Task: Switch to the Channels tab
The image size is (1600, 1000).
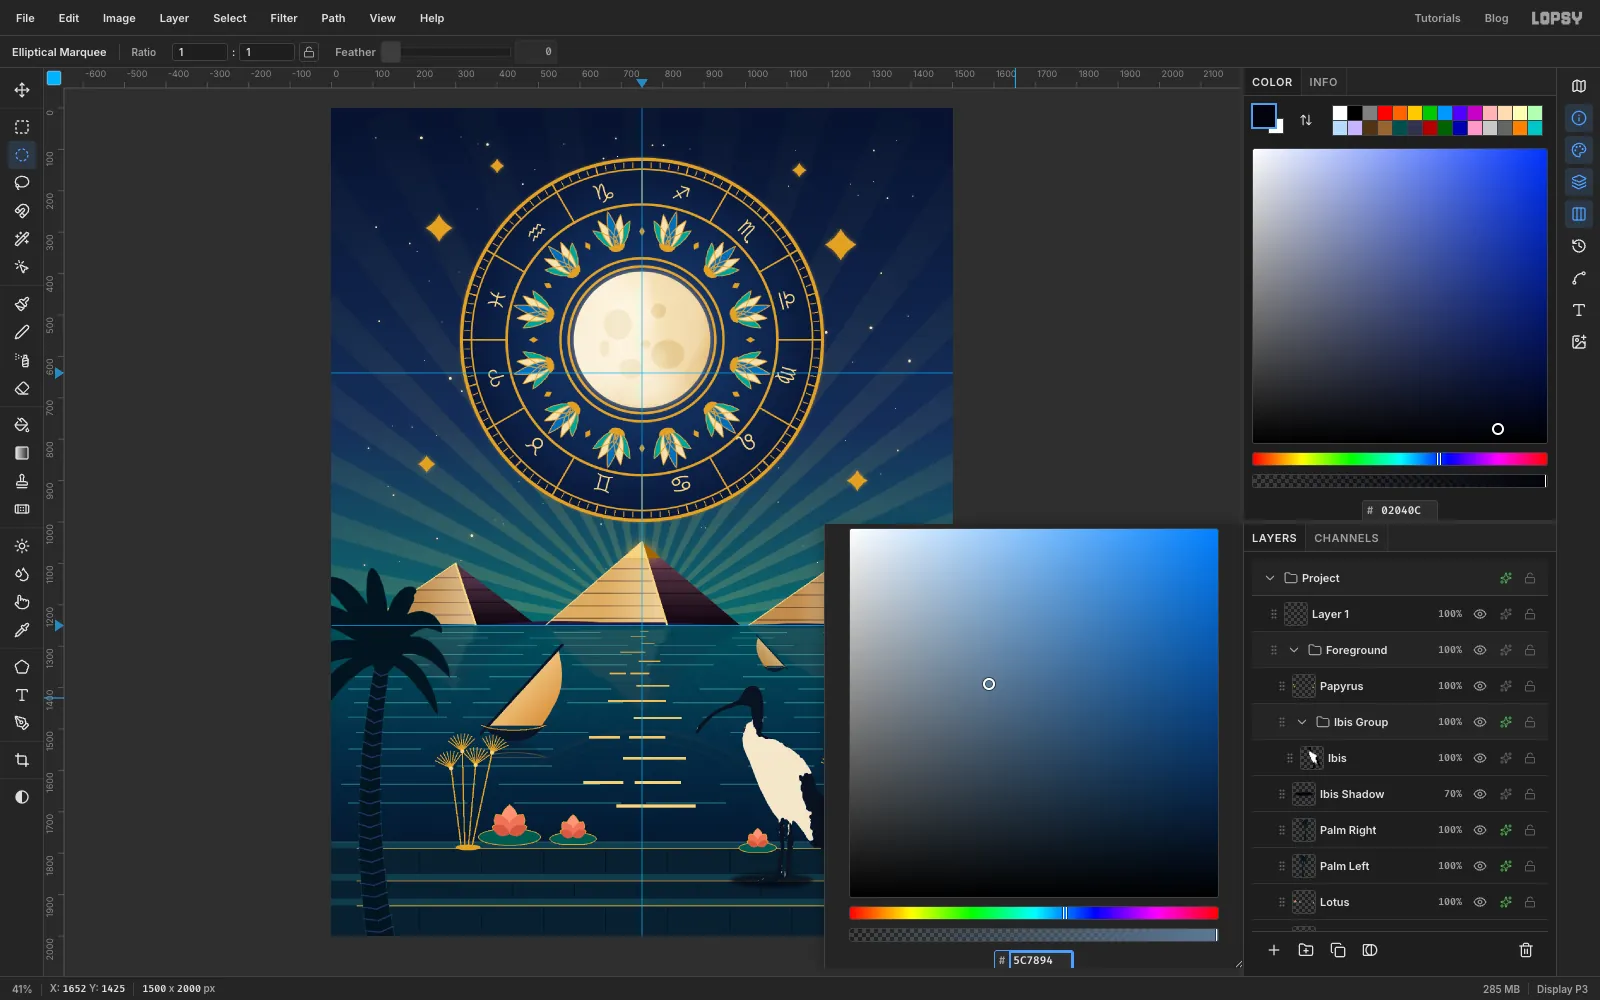Action: pos(1346,538)
